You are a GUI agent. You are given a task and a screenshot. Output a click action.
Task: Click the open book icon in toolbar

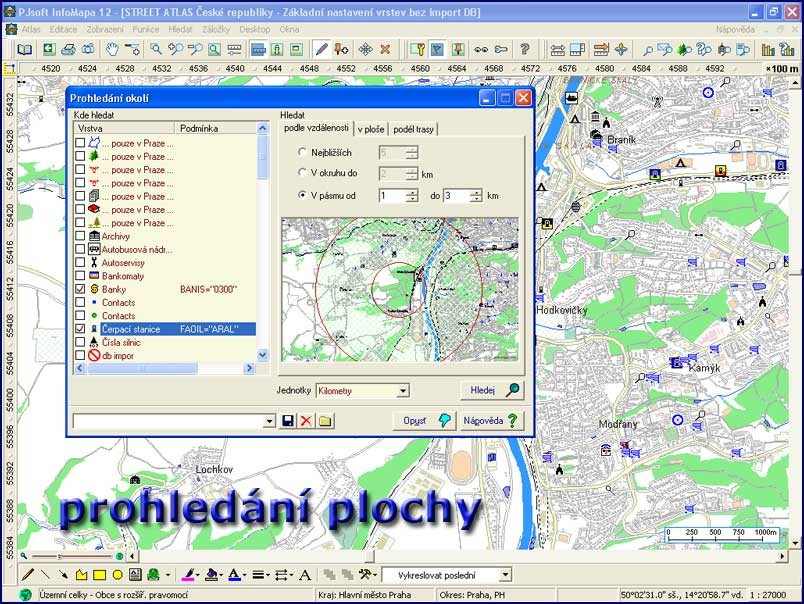pos(25,50)
